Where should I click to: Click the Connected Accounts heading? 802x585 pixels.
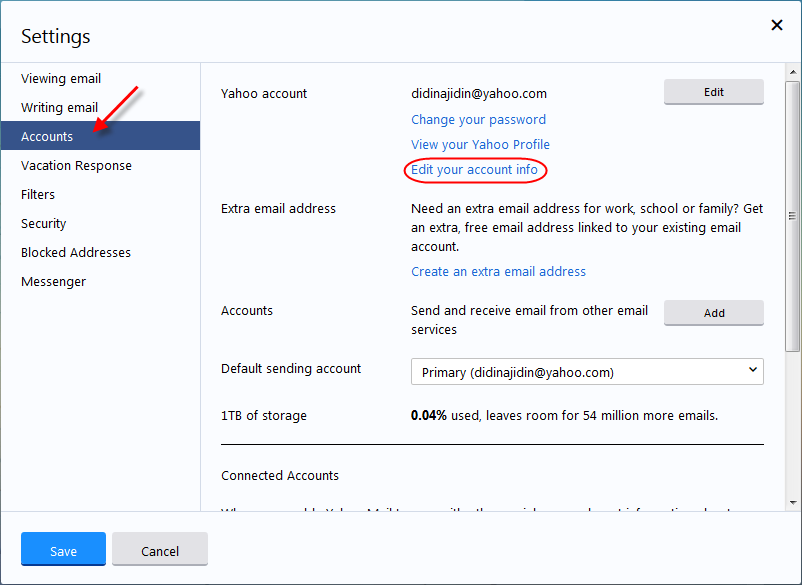(280, 476)
